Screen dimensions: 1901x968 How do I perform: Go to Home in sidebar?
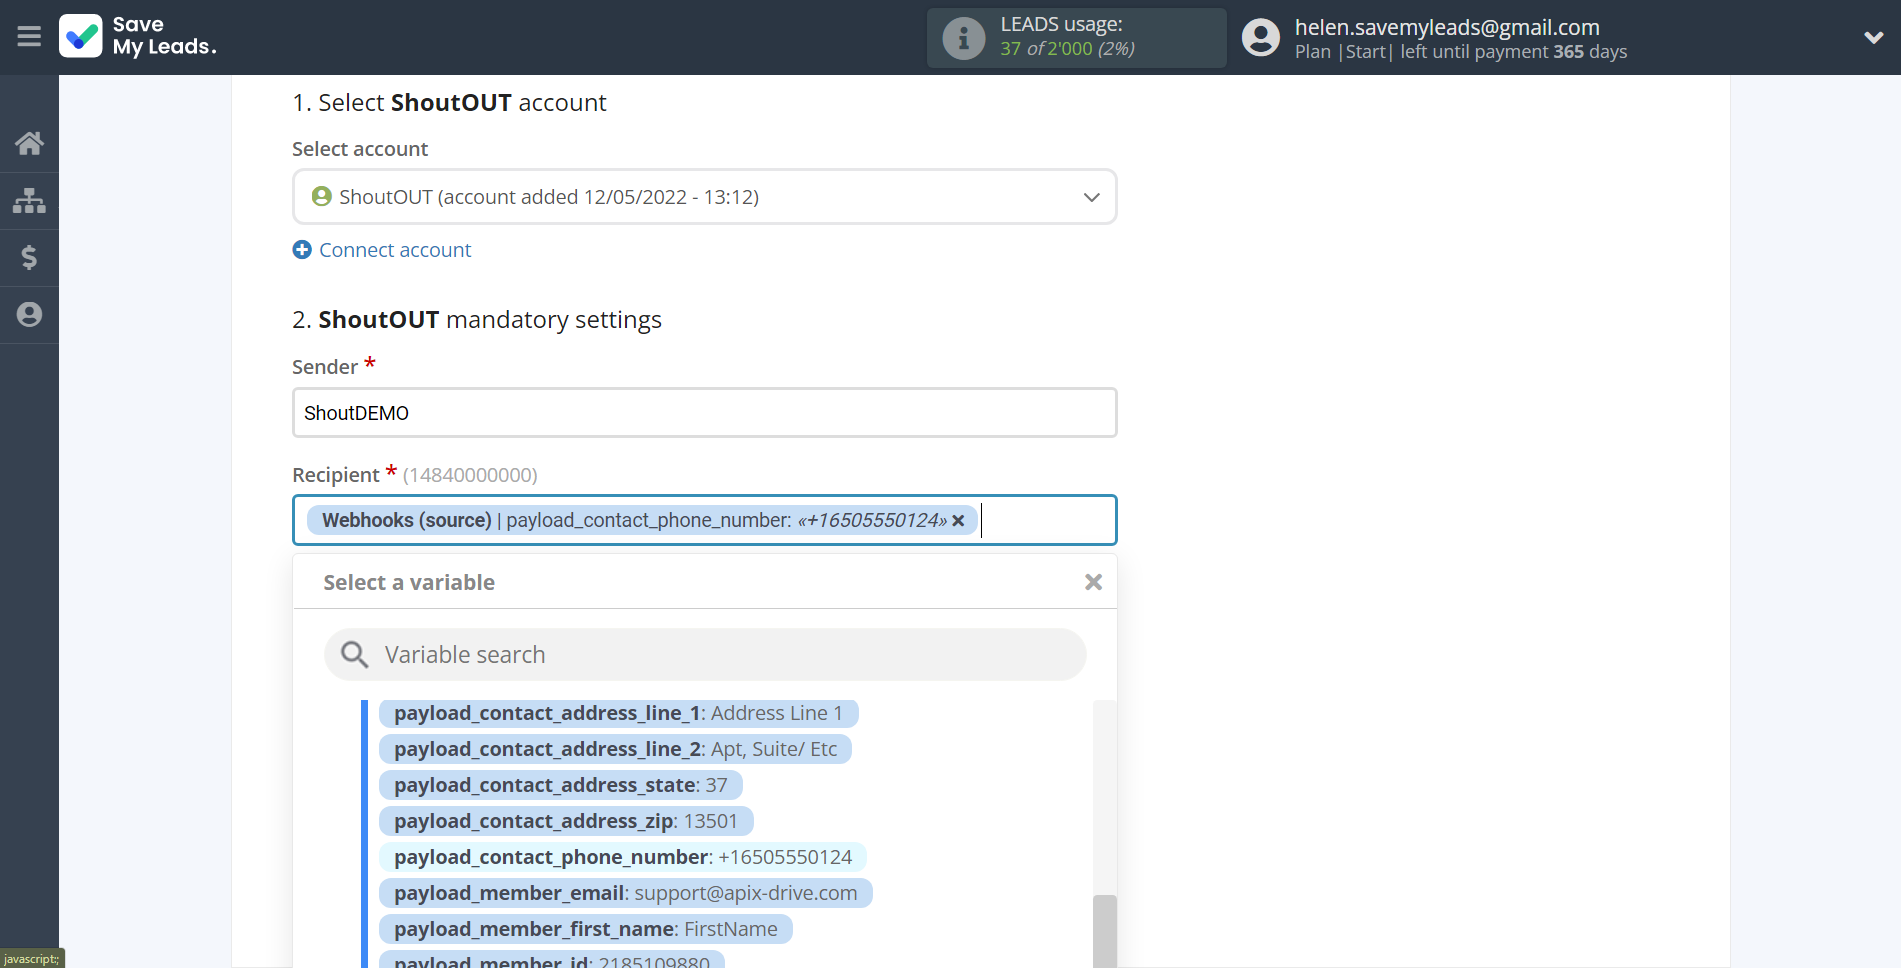(x=29, y=144)
